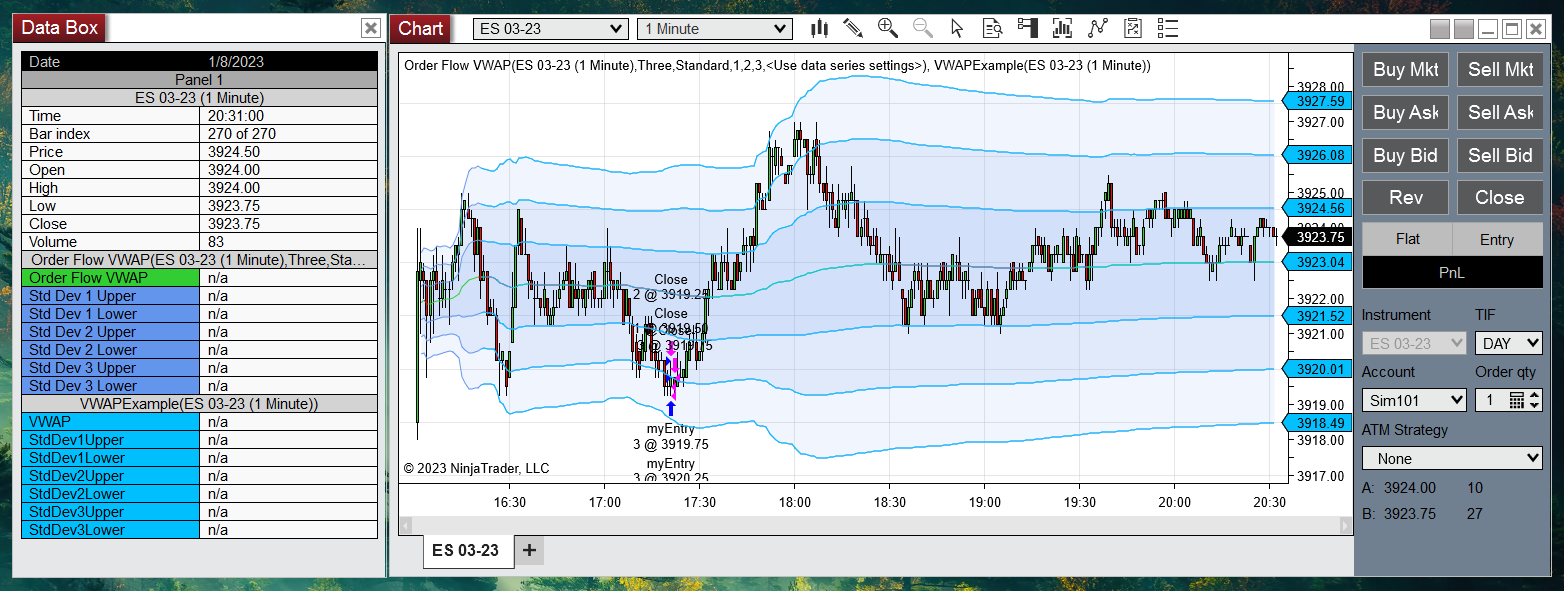The image size is (1564, 591).
Task: Toggle the Data Box toolbar icon
Action: (x=992, y=28)
